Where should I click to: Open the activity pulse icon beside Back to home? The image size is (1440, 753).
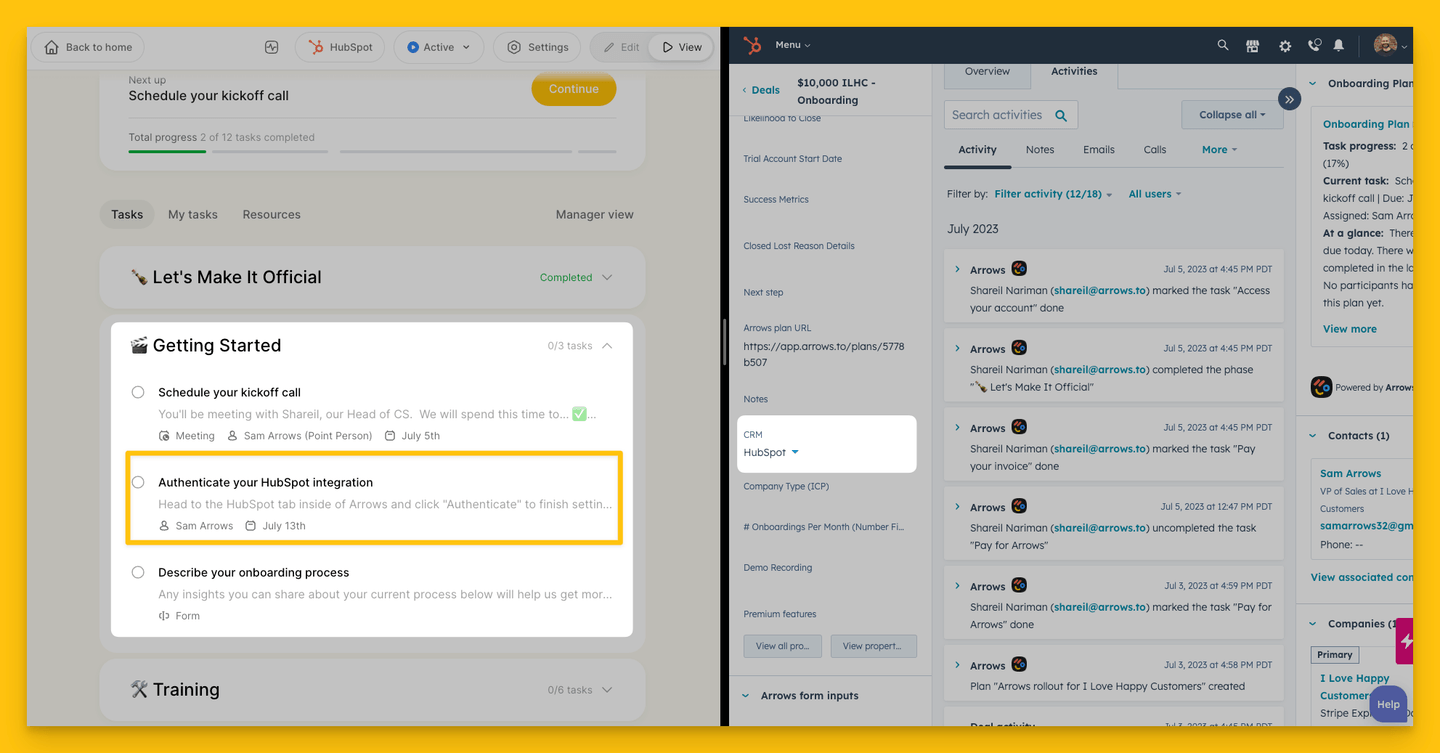pos(271,47)
